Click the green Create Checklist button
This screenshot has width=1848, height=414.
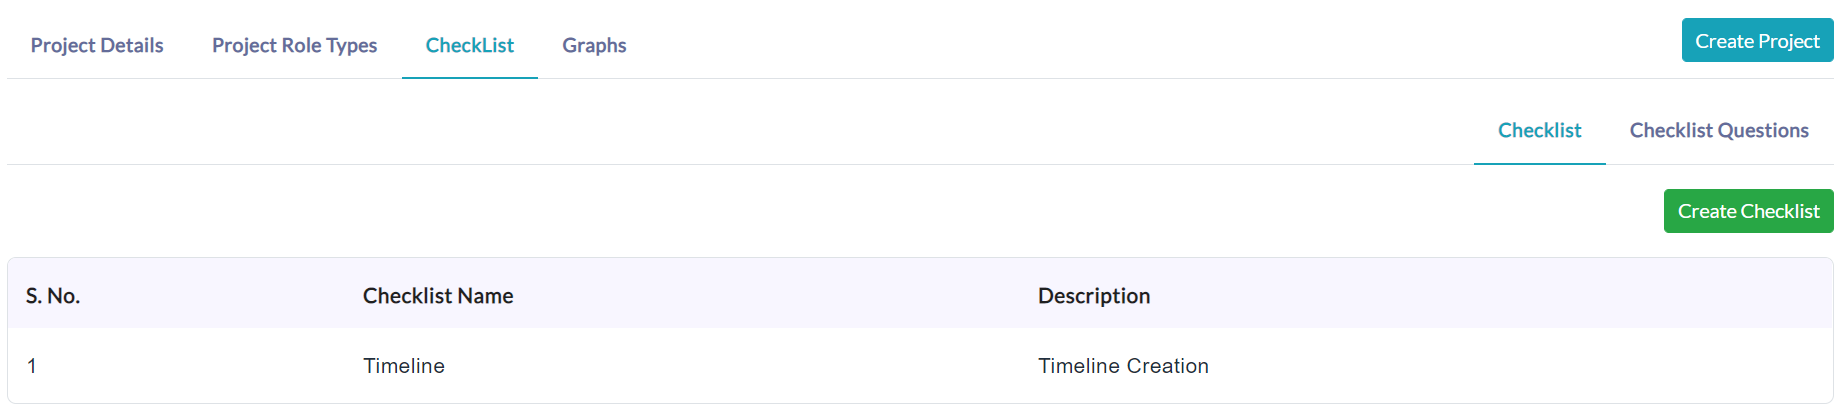coord(1748,211)
